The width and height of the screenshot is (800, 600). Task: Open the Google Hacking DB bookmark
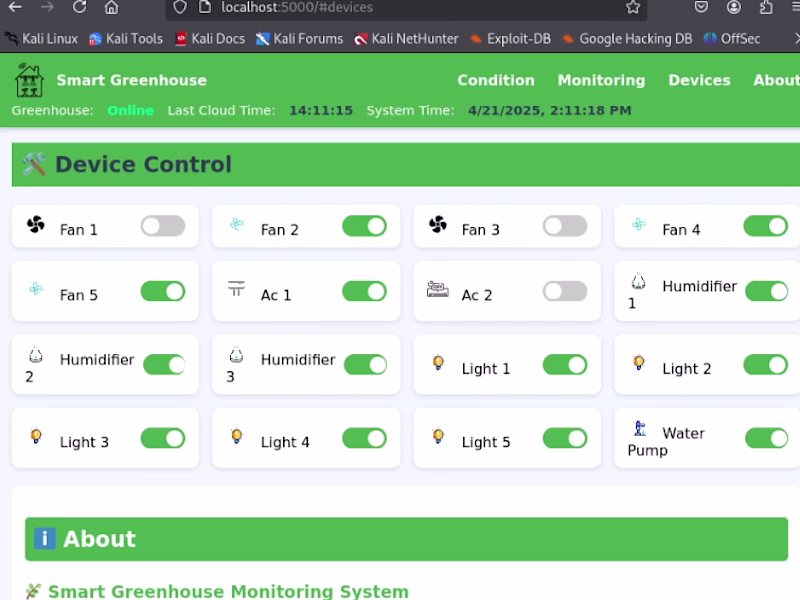click(627, 39)
